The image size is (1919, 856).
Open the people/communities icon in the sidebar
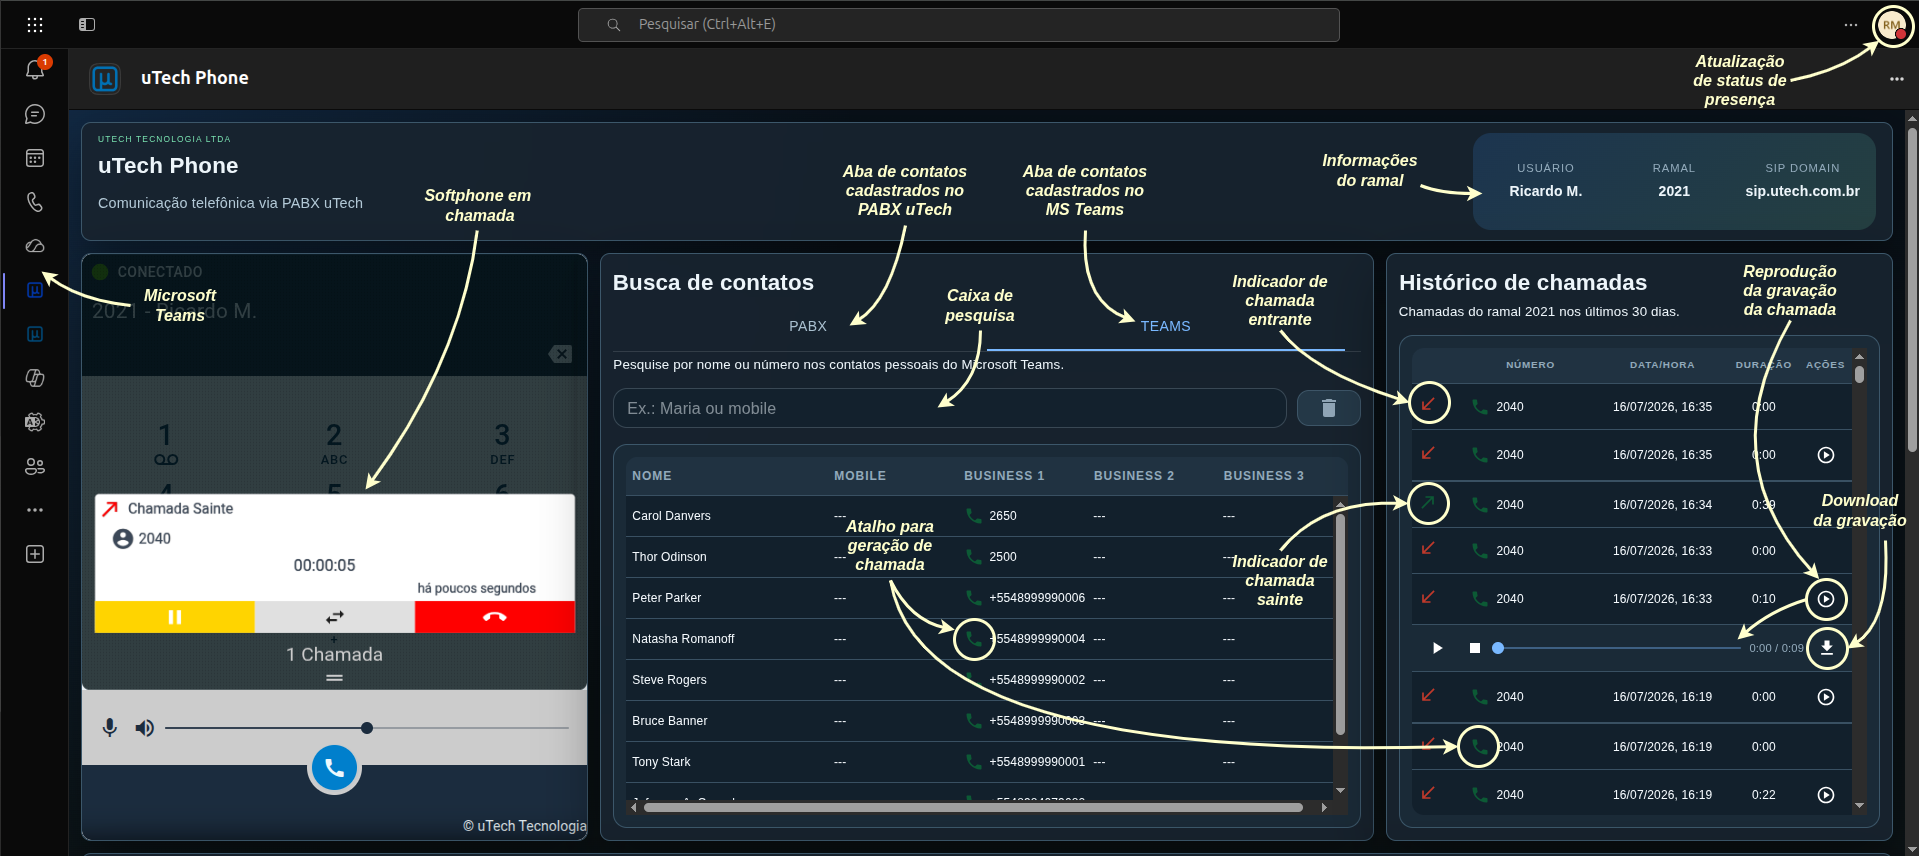pos(35,466)
